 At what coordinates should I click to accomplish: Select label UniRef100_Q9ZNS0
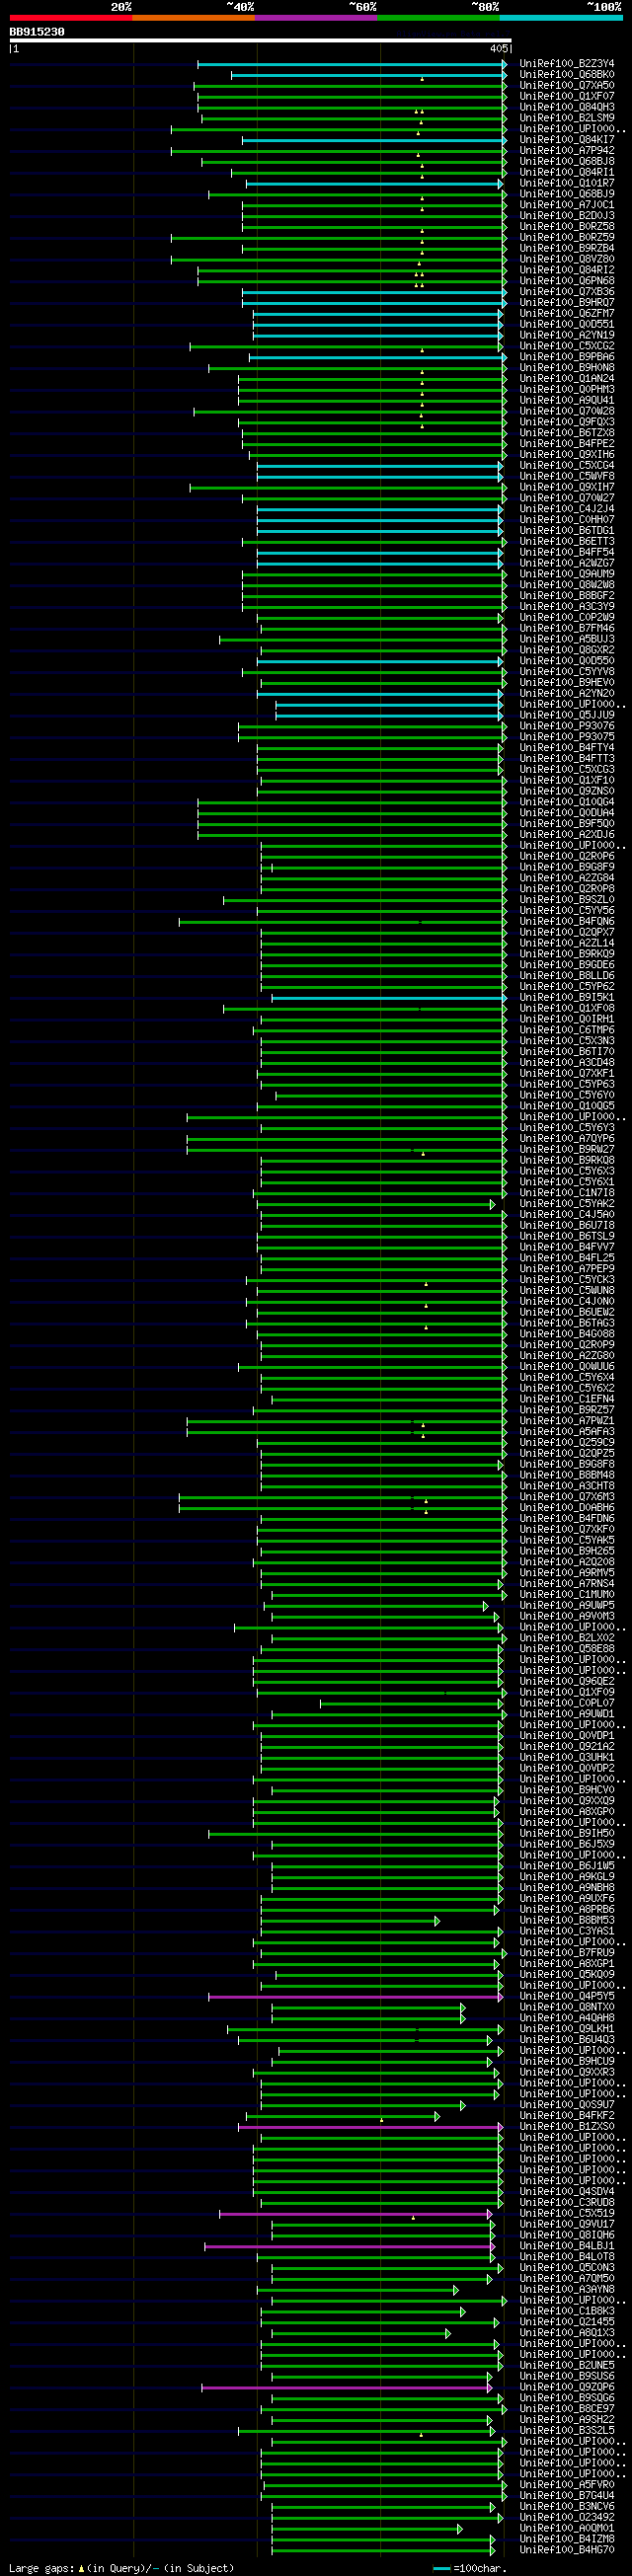click(x=567, y=791)
